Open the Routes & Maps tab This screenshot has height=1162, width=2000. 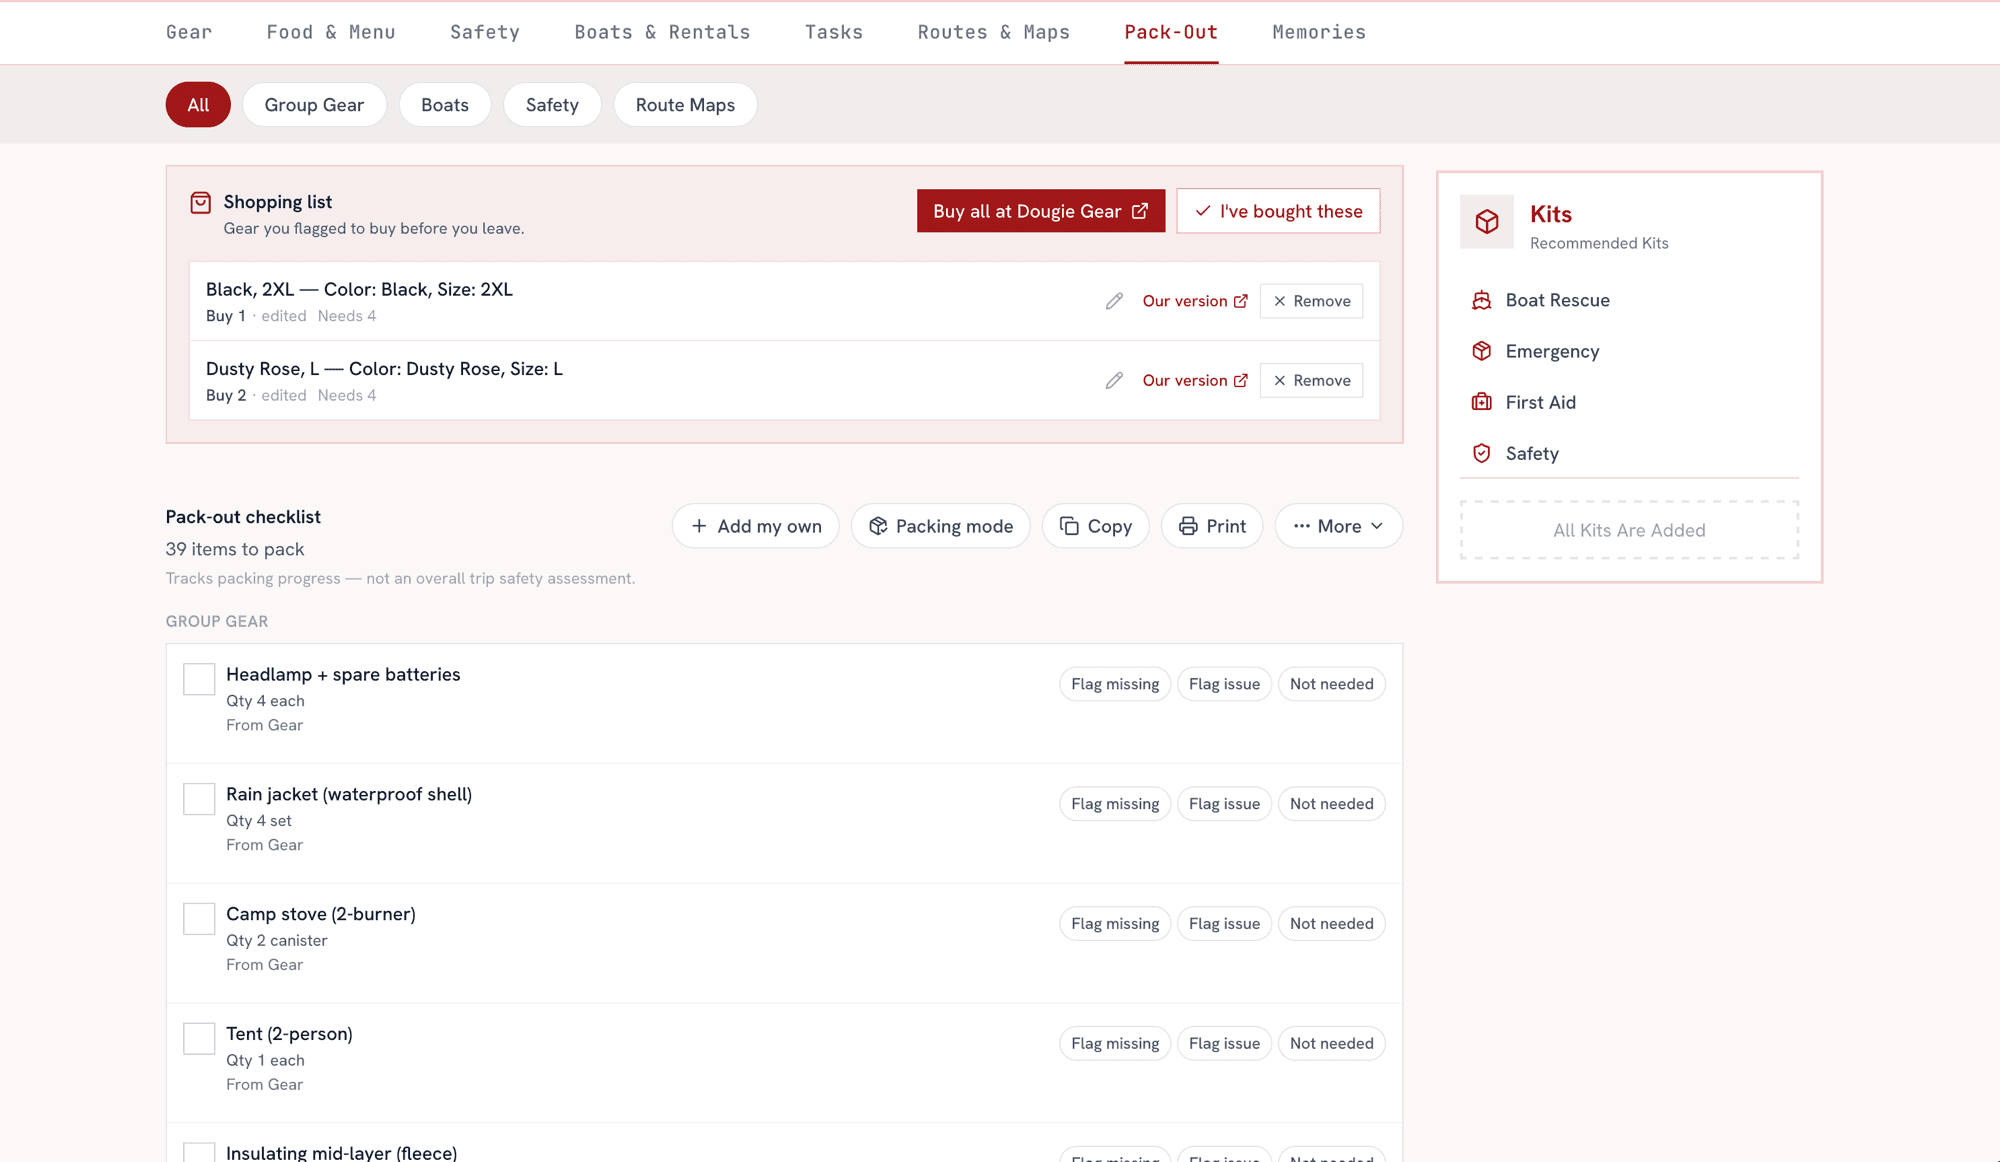[x=994, y=32]
